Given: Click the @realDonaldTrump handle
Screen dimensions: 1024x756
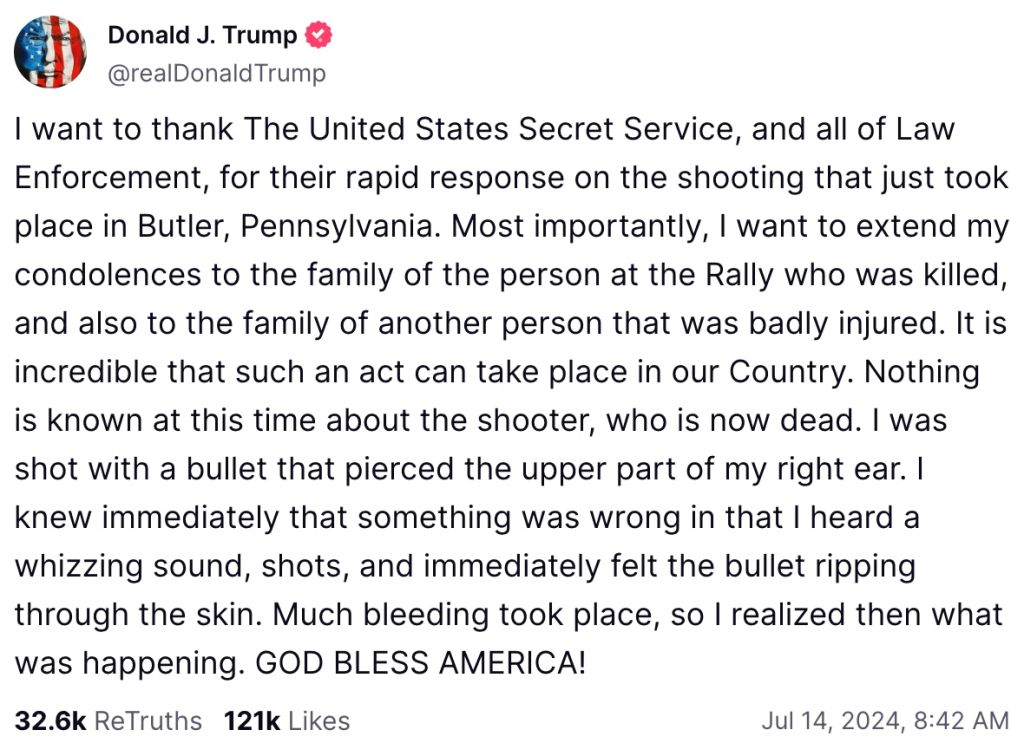Looking at the screenshot, I should tap(216, 73).
